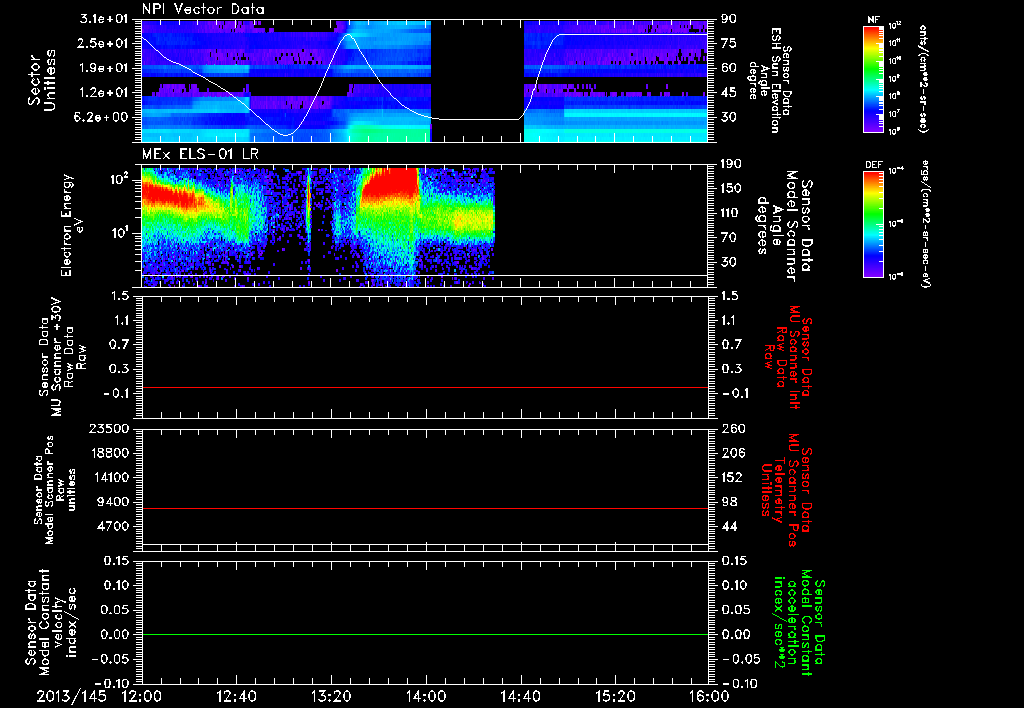Click the 150 scanner angle tick value

731,188
